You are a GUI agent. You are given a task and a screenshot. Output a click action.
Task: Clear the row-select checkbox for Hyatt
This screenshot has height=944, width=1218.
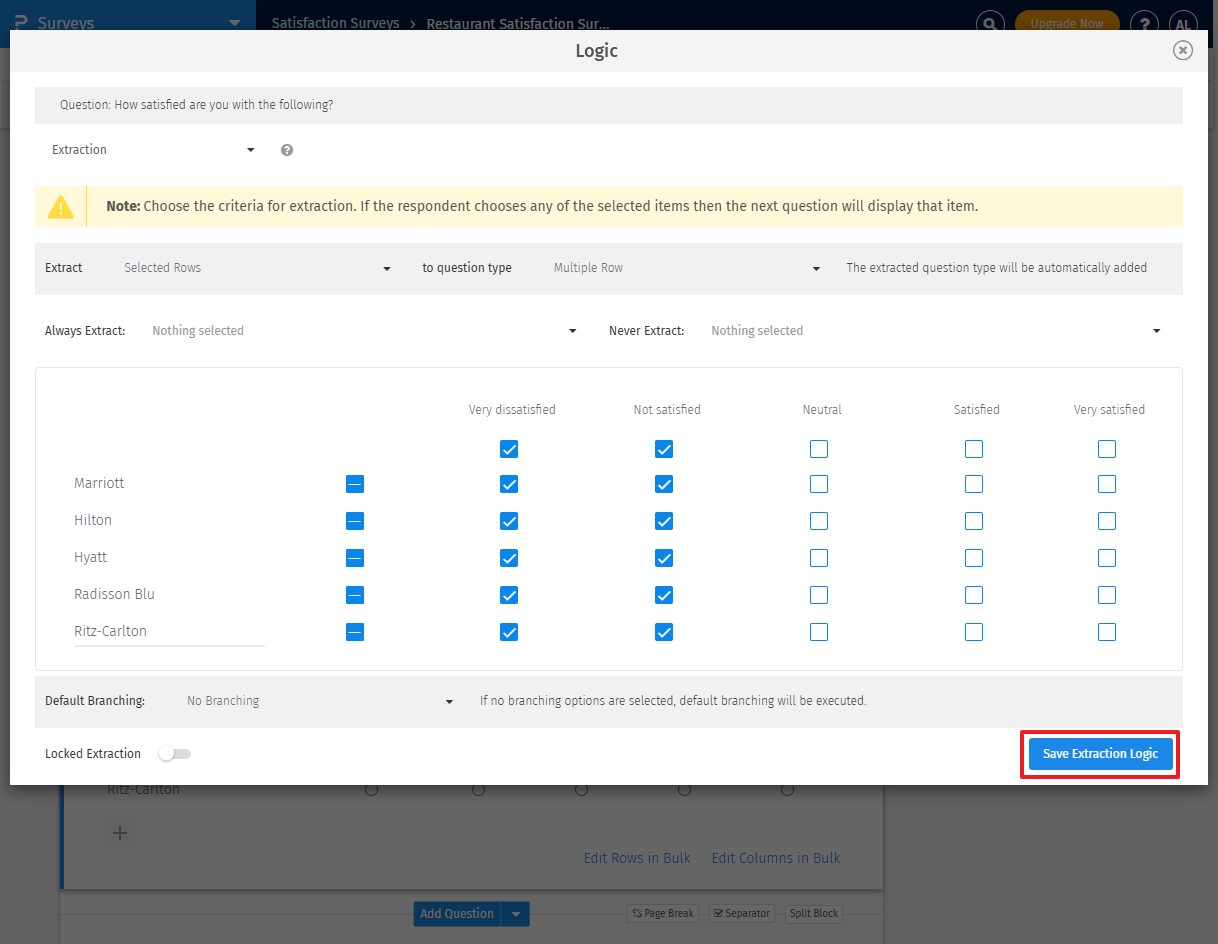tap(354, 557)
